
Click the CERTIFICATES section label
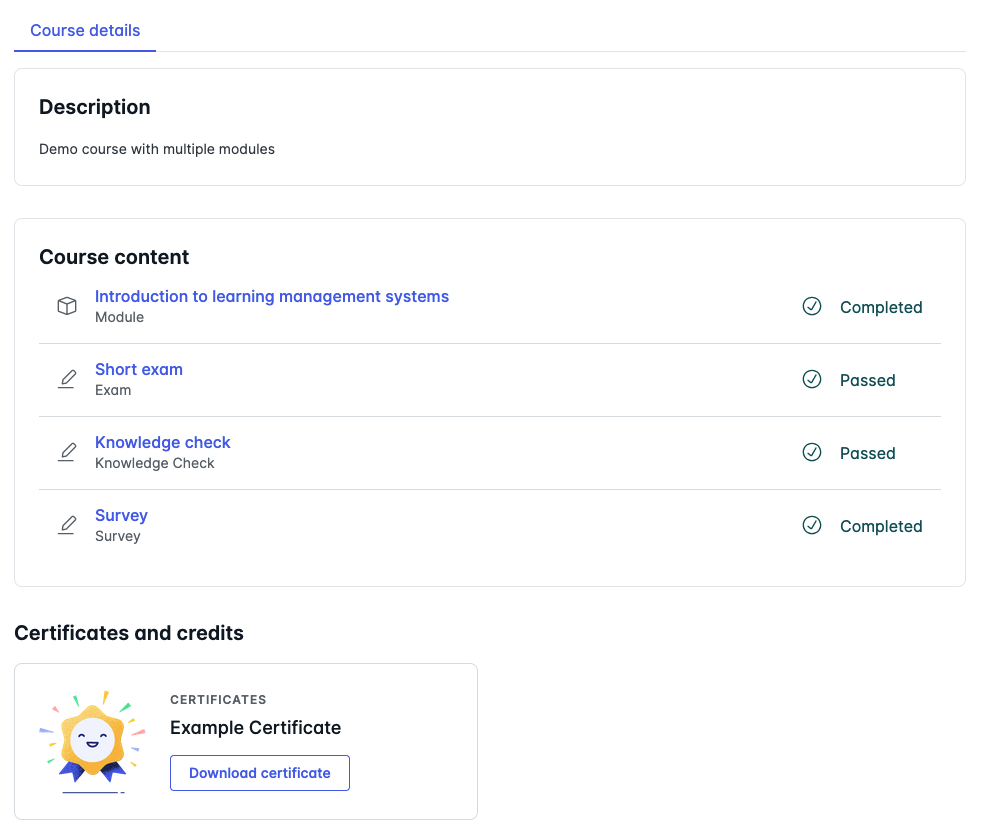click(x=218, y=699)
